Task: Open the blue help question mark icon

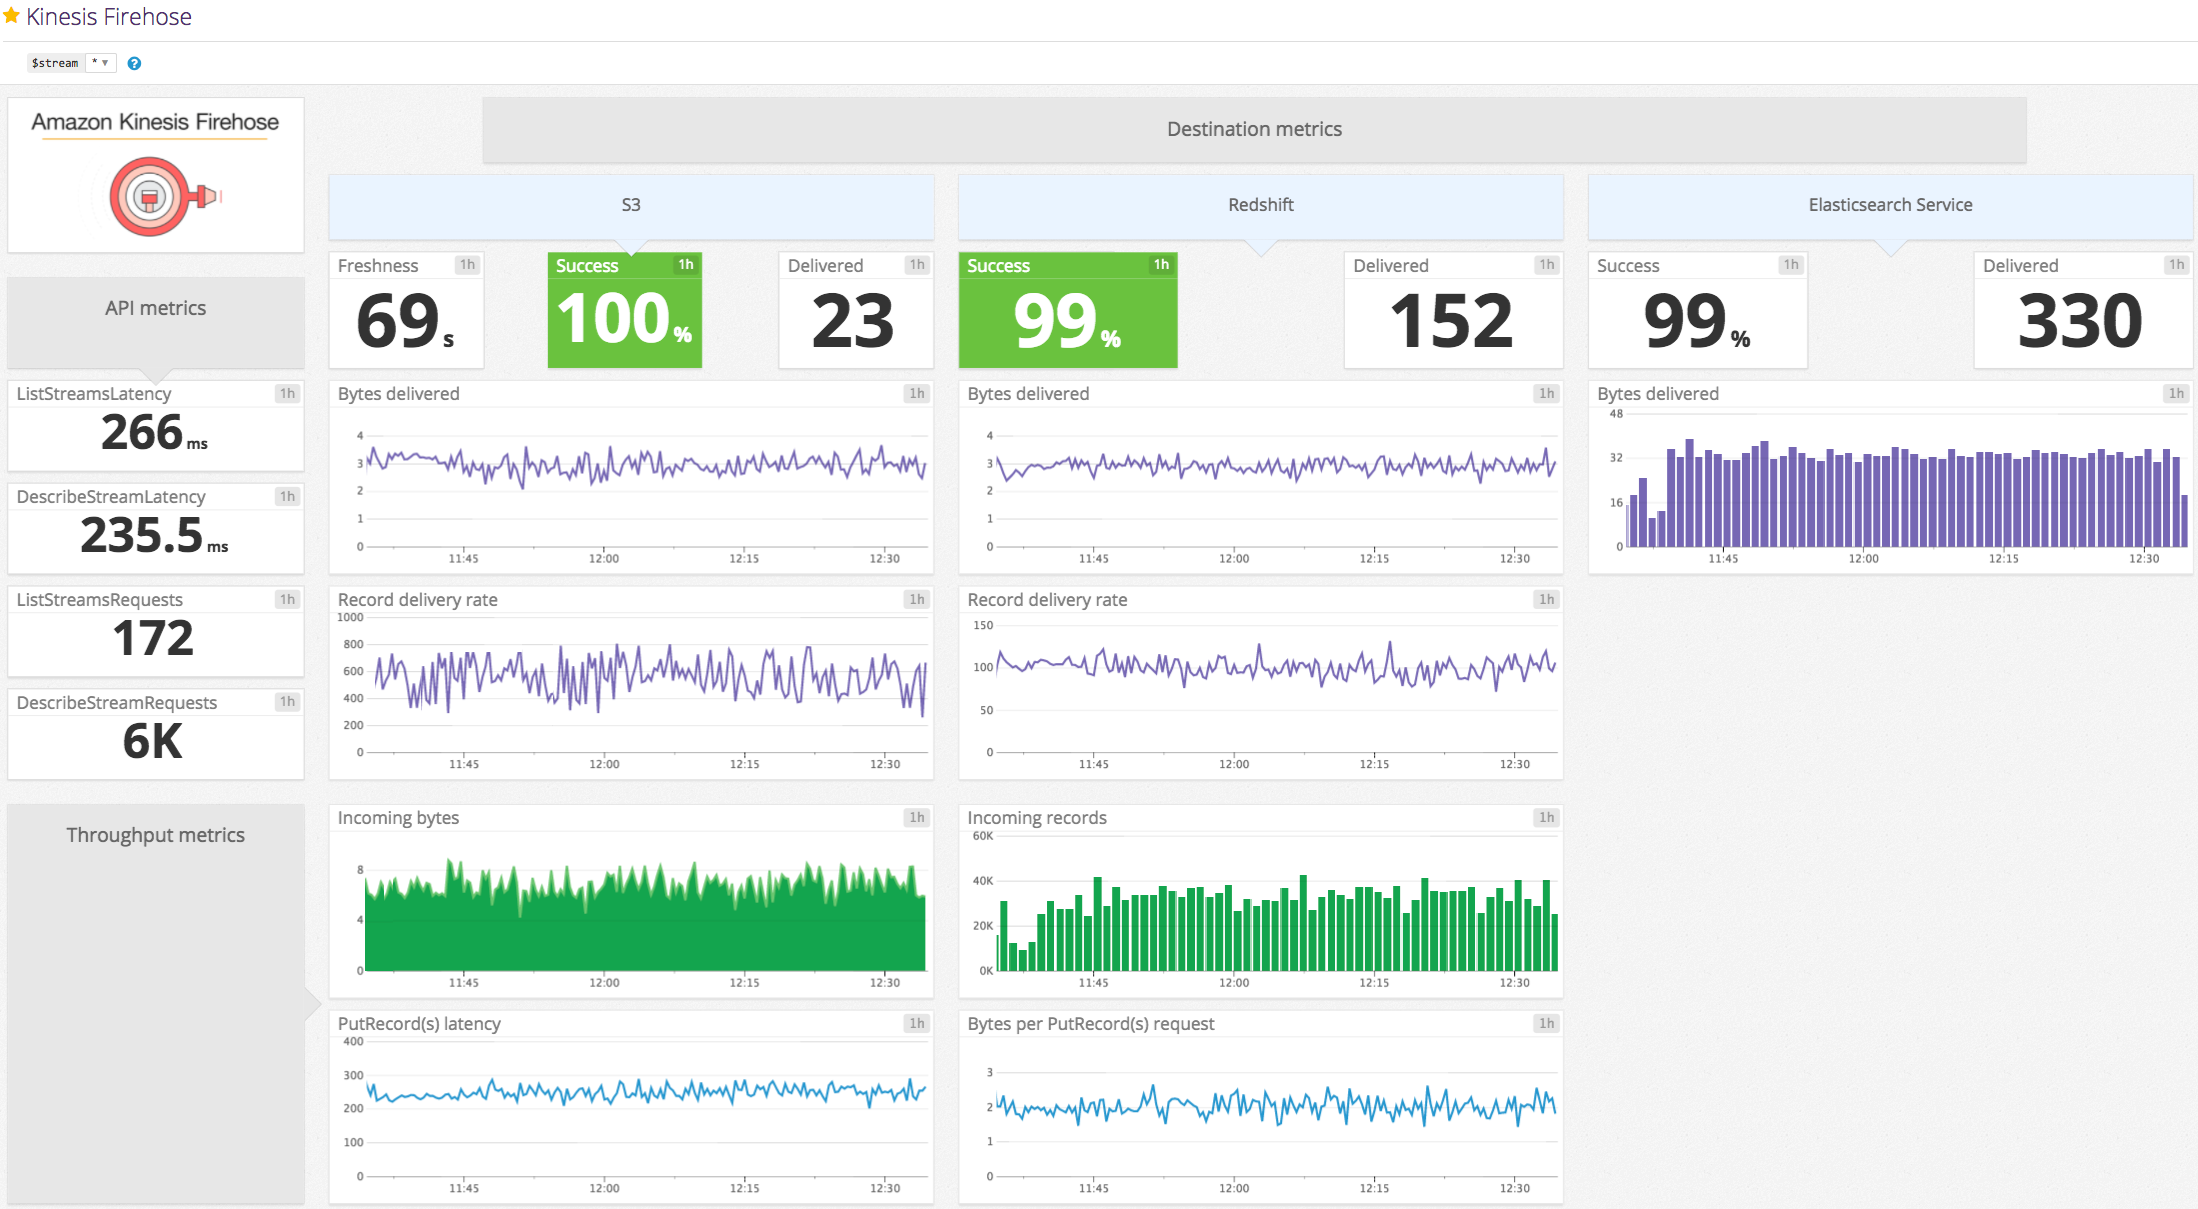Action: pos(133,63)
